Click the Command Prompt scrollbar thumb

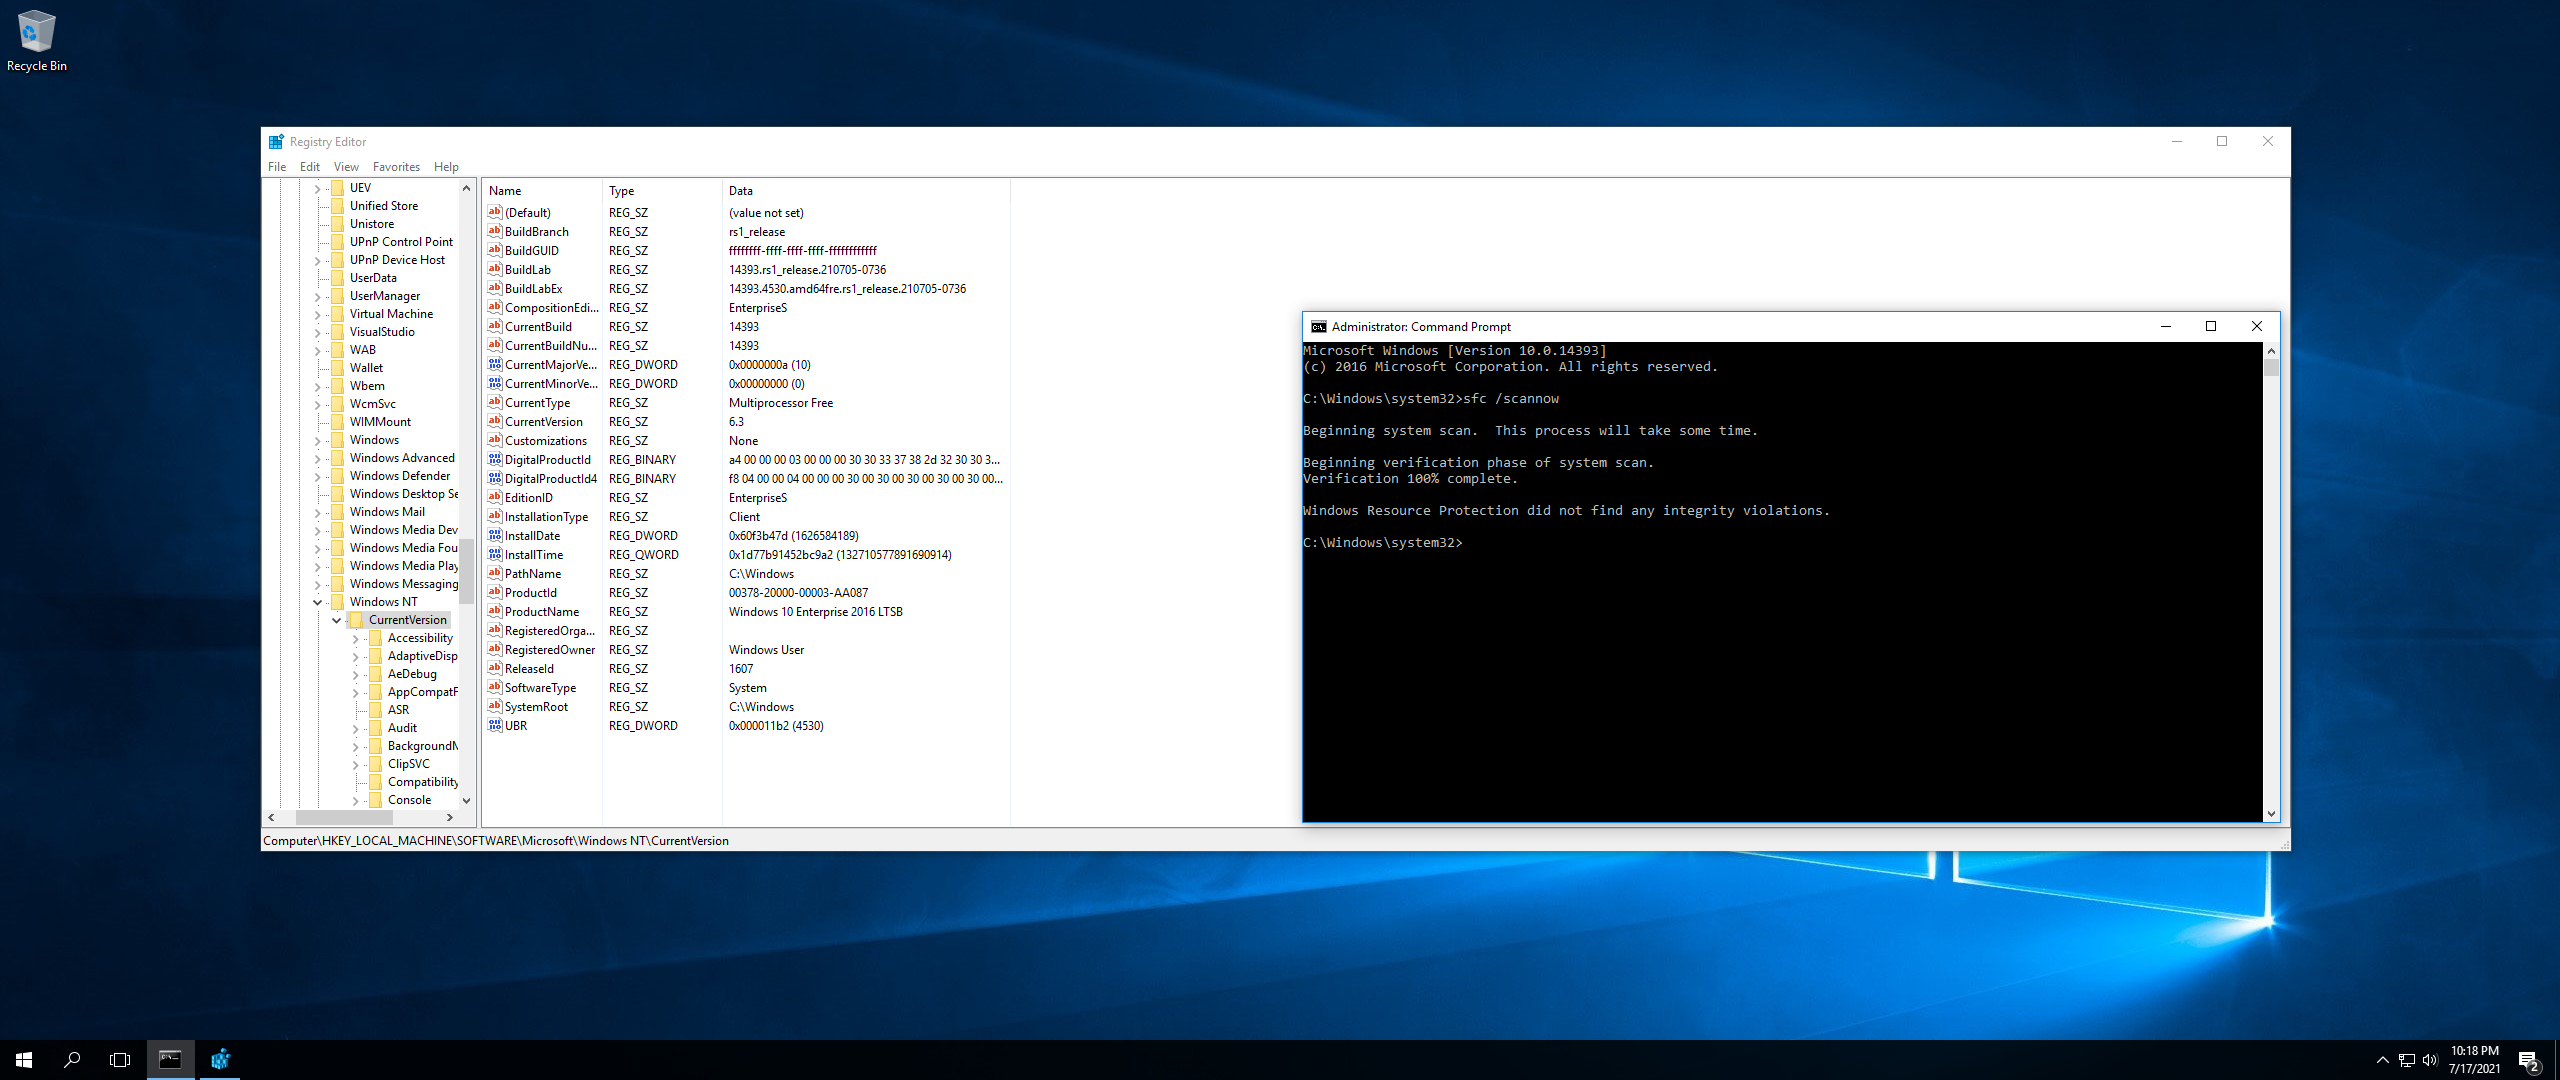(x=2271, y=367)
